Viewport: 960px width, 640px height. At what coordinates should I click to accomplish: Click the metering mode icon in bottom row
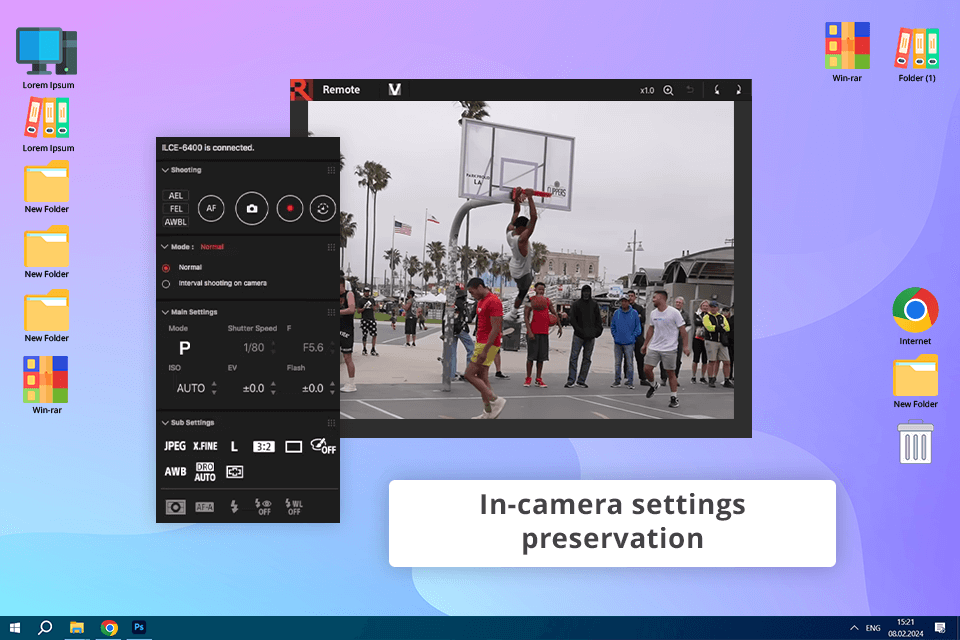tap(176, 507)
